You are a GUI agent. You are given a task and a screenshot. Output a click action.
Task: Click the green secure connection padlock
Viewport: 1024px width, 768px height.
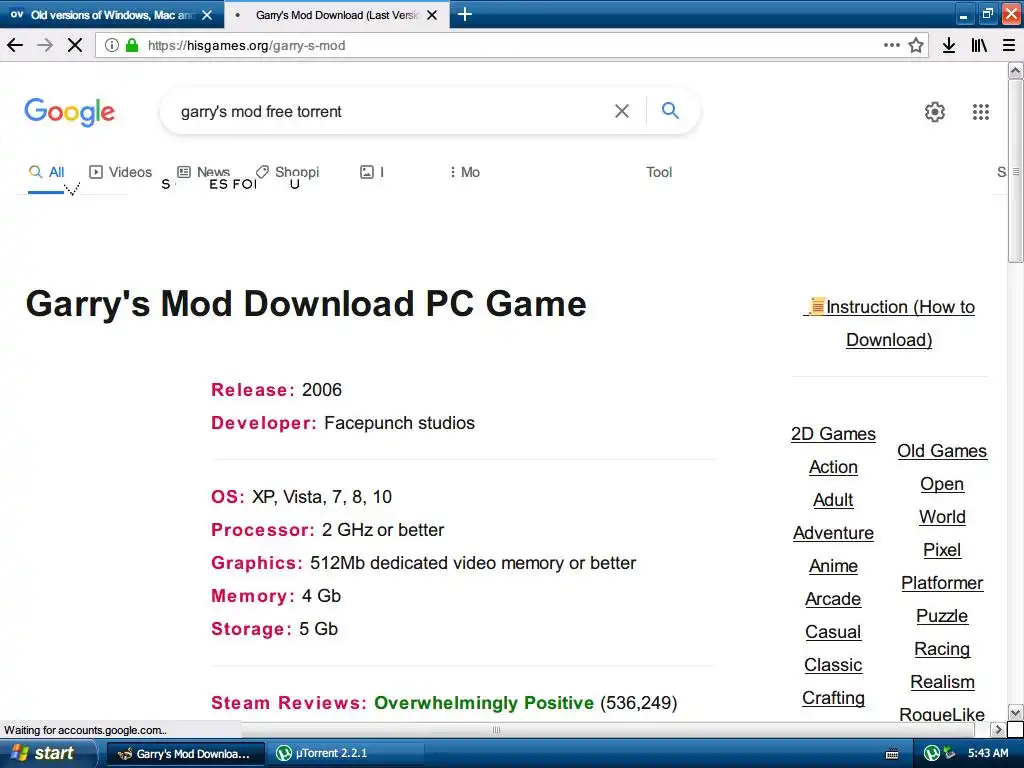132,45
